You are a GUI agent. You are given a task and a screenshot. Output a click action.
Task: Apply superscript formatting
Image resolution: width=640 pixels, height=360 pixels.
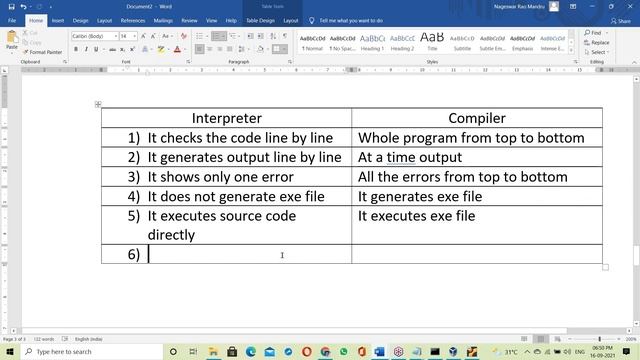point(132,49)
